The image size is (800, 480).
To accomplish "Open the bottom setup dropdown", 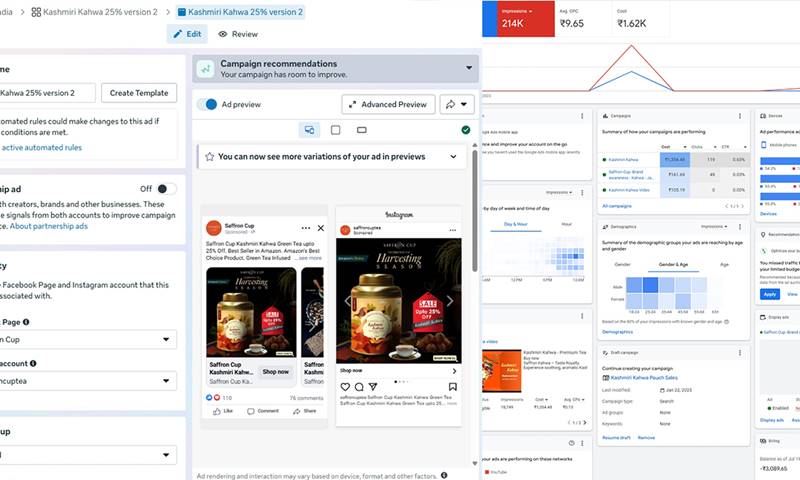I will (88, 454).
